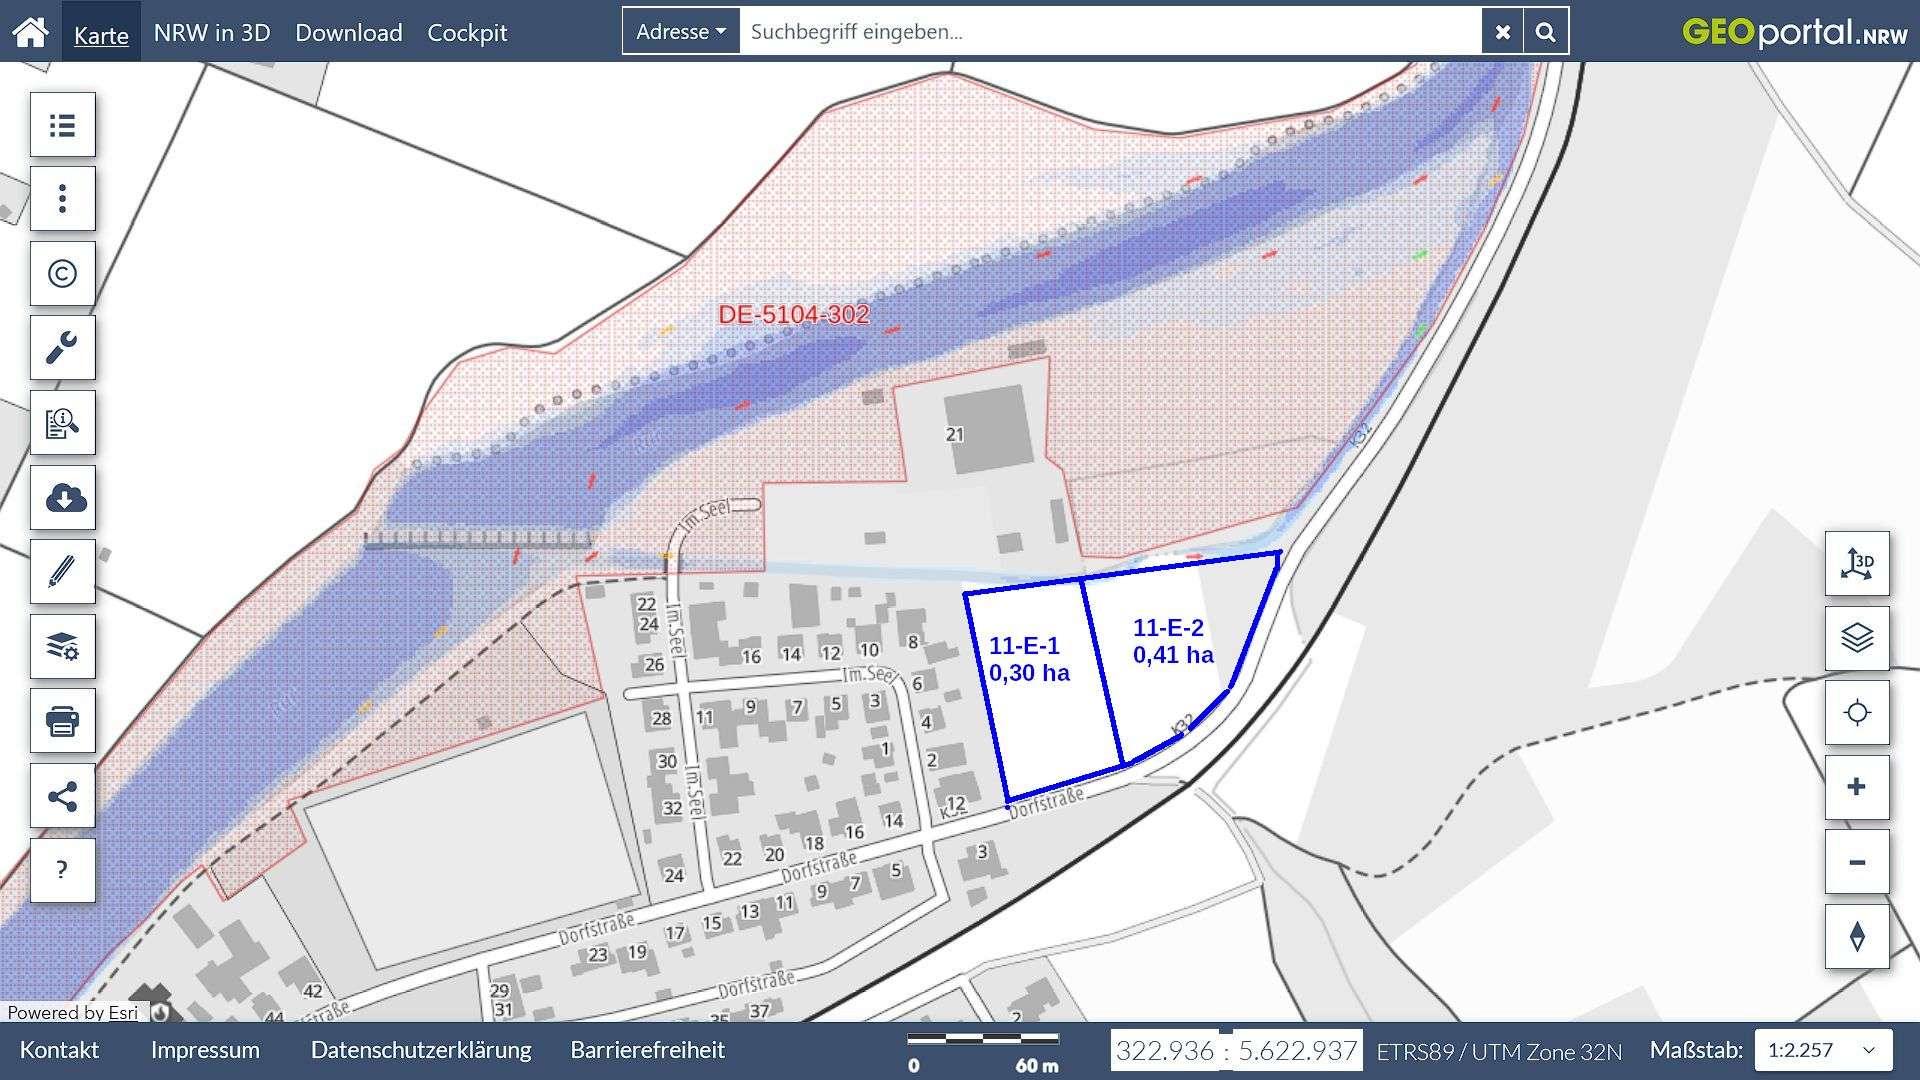Open the Impressum footer link
The image size is (1920, 1080).
pyautogui.click(x=205, y=1050)
